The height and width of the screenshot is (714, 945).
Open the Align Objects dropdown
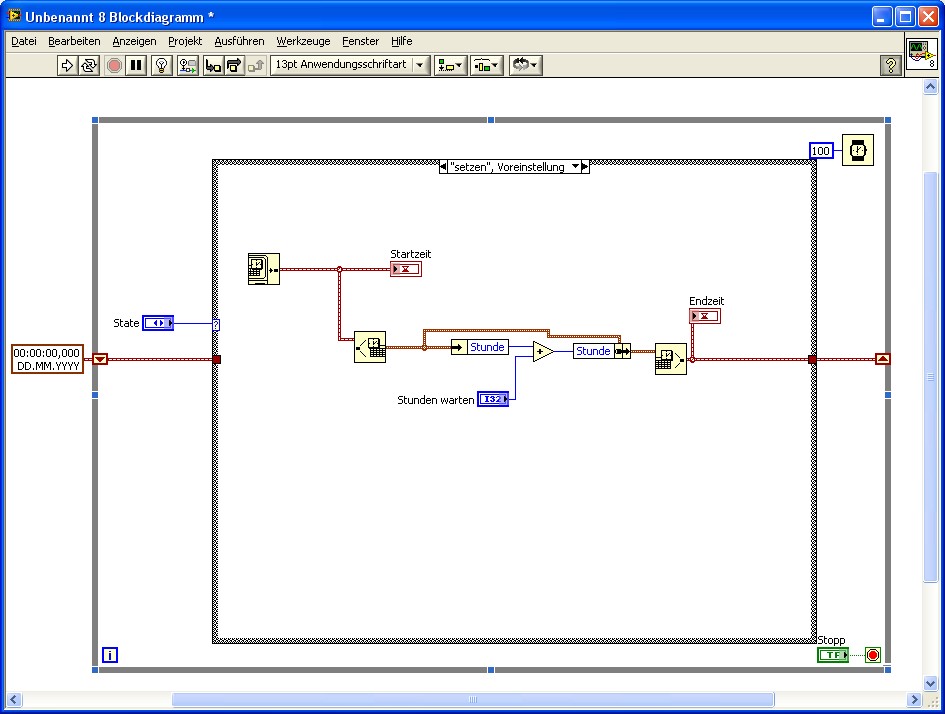[450, 65]
